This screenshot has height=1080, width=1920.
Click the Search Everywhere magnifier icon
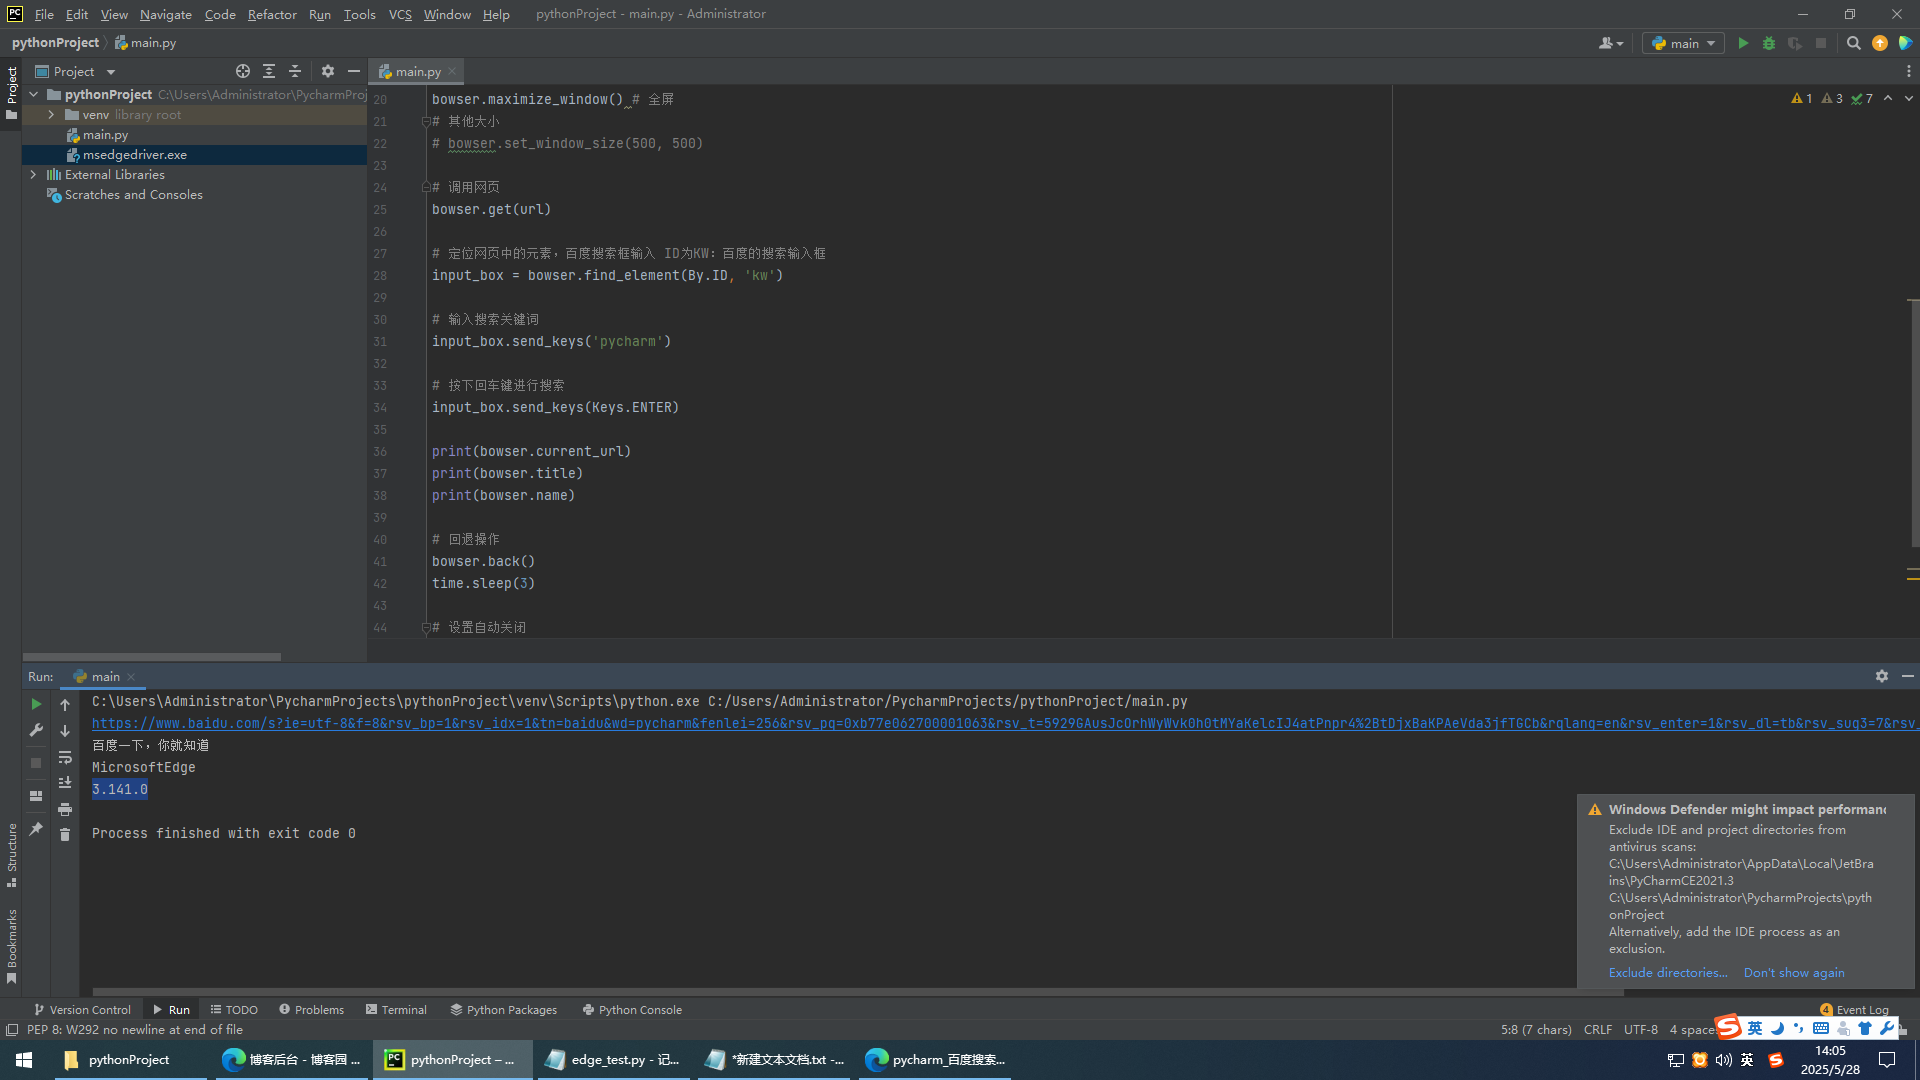pyautogui.click(x=1853, y=43)
